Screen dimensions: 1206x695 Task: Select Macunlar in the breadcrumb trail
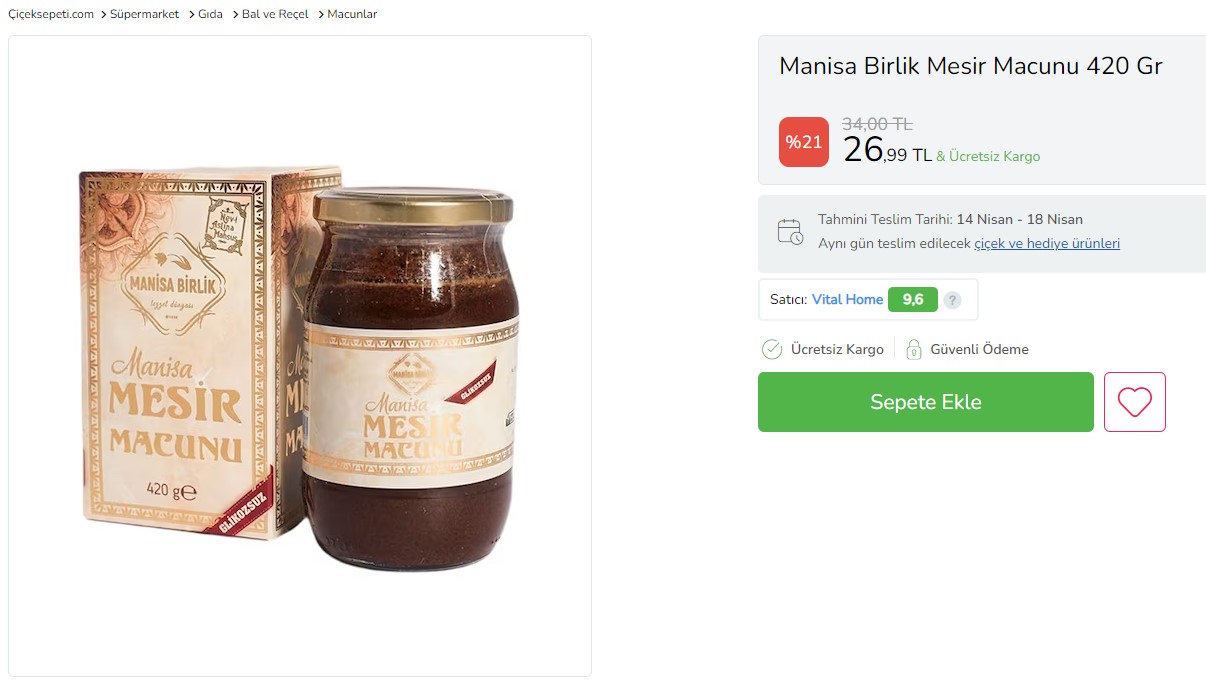tap(353, 14)
